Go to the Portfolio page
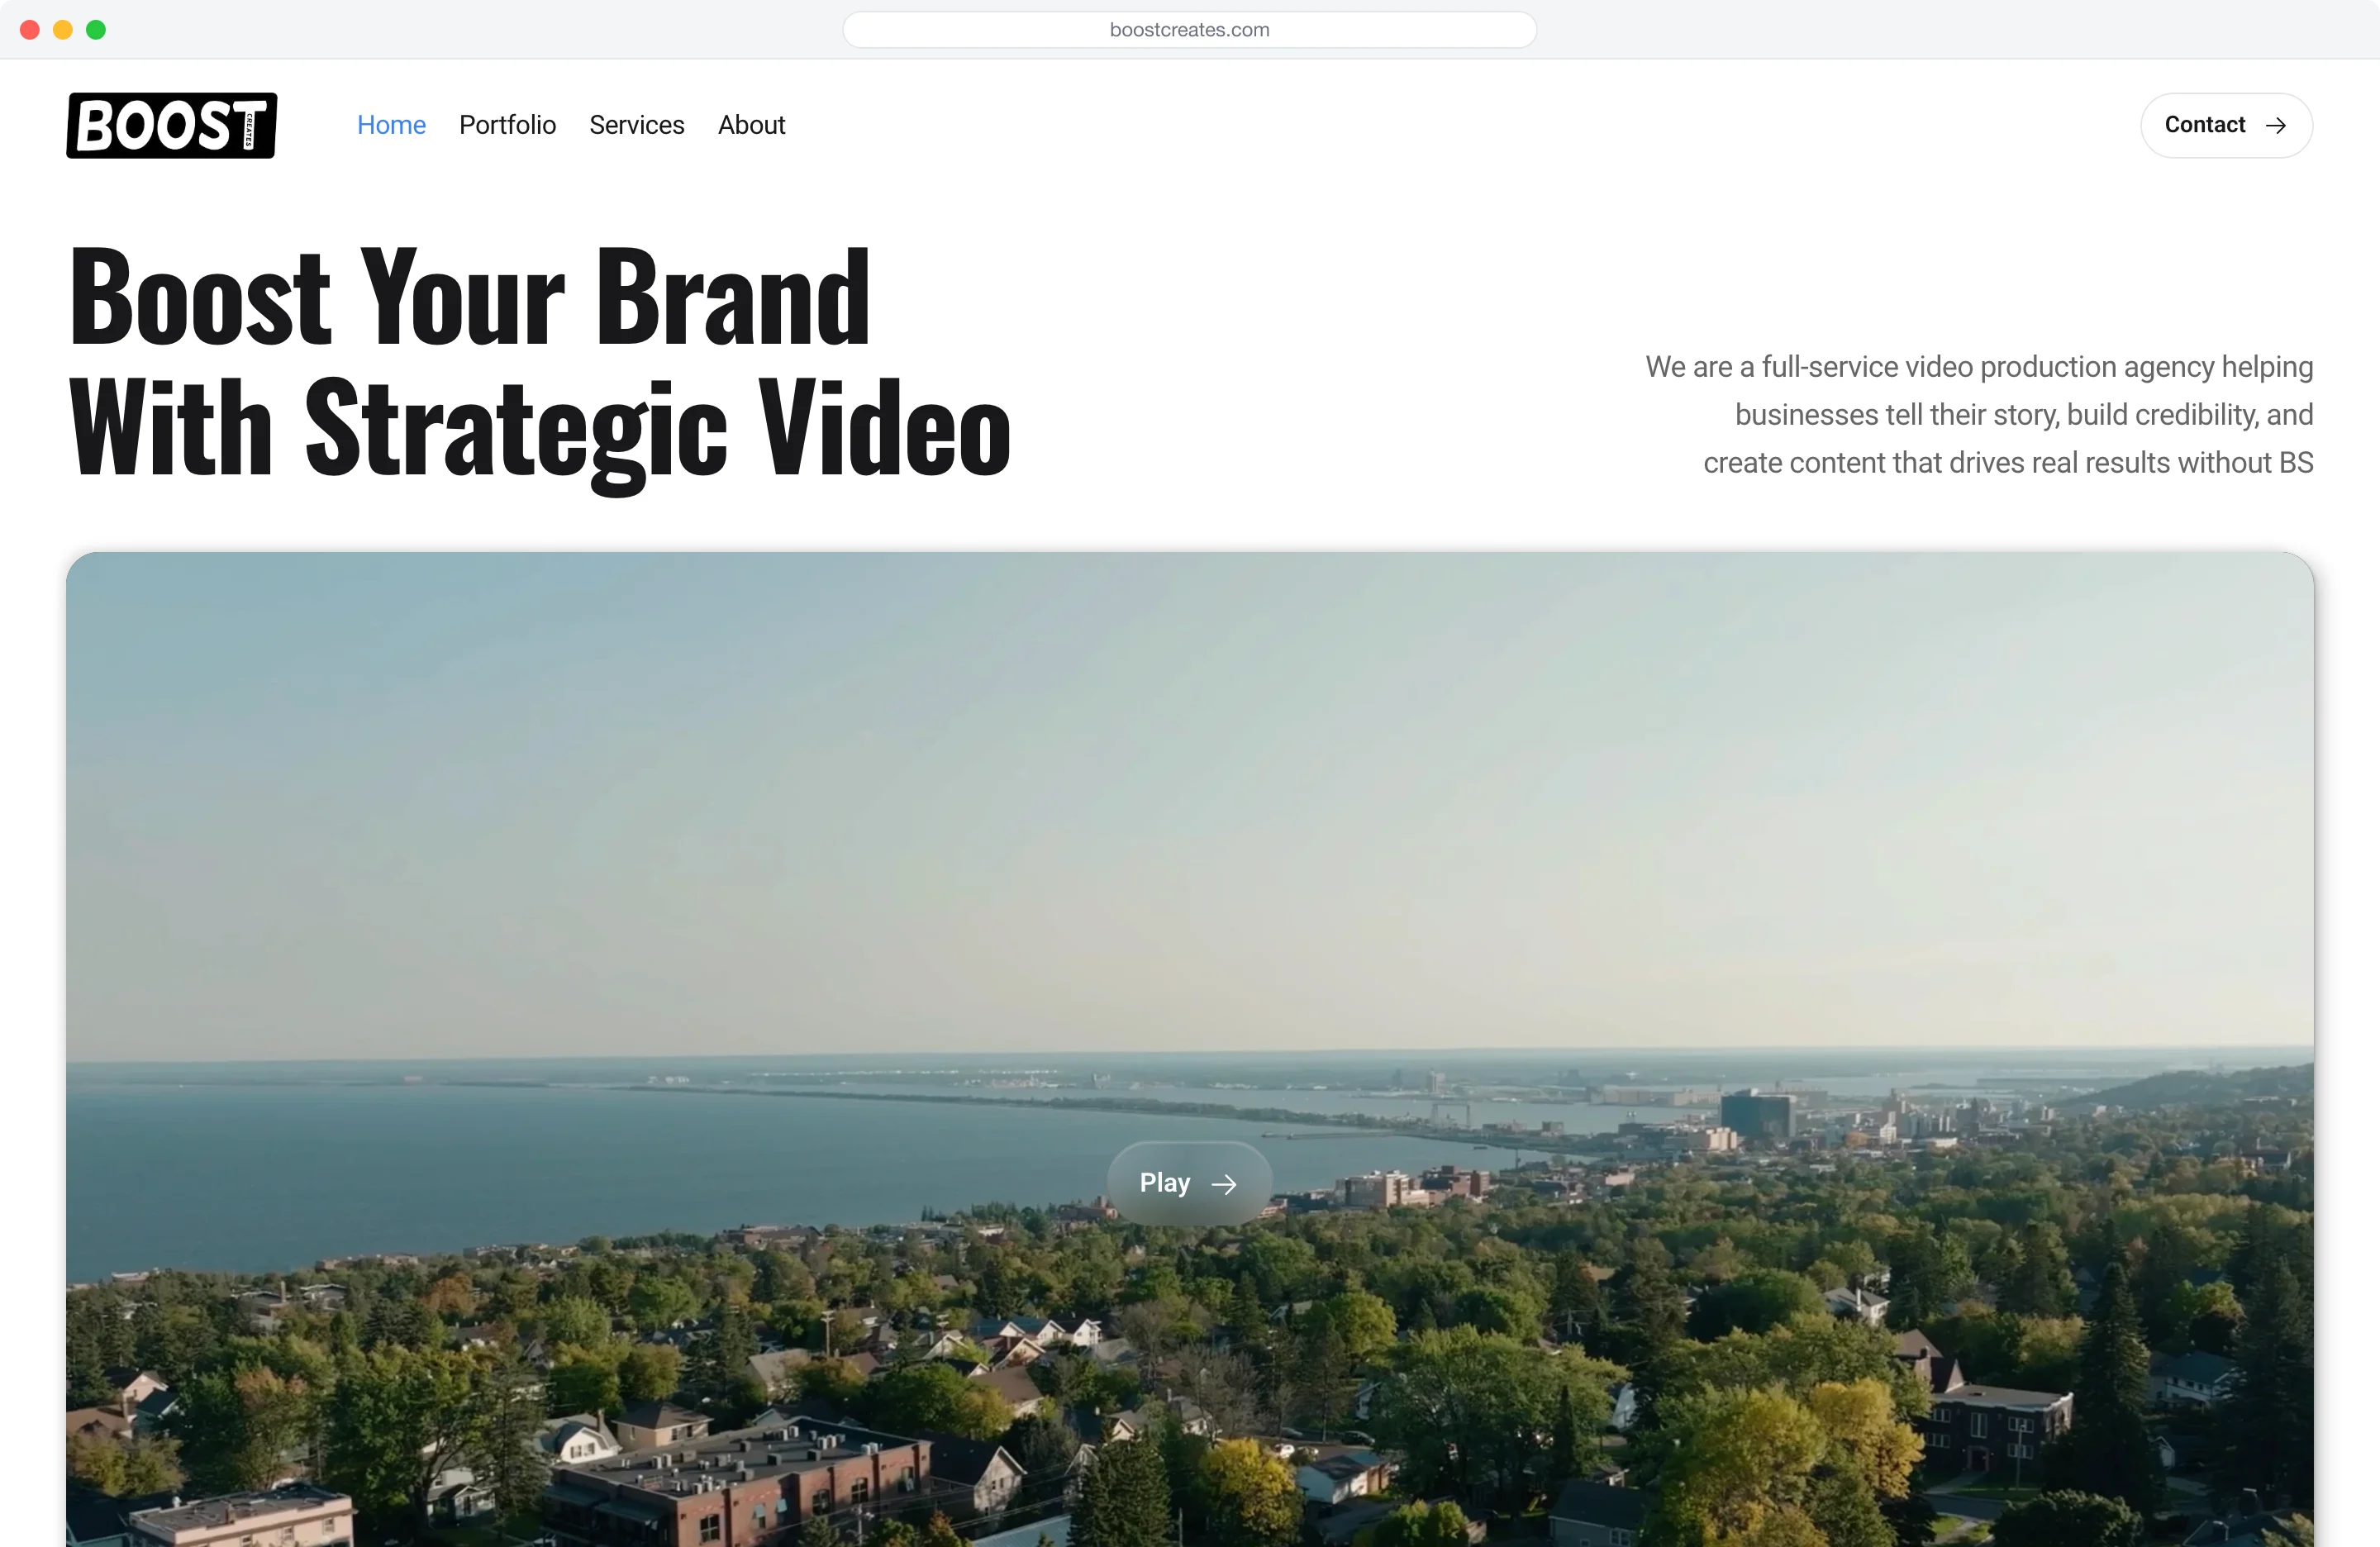The image size is (2380, 1547). click(507, 125)
